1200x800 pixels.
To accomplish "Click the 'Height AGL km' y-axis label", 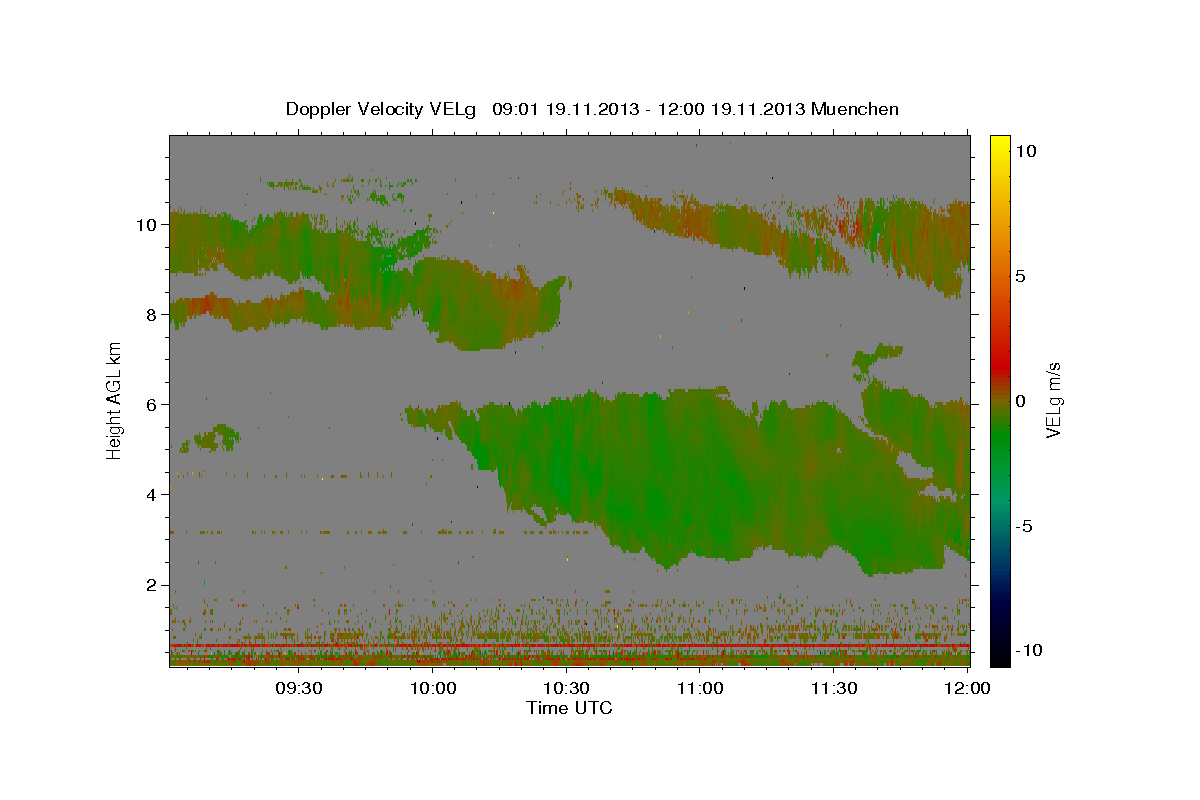I will click(114, 400).
